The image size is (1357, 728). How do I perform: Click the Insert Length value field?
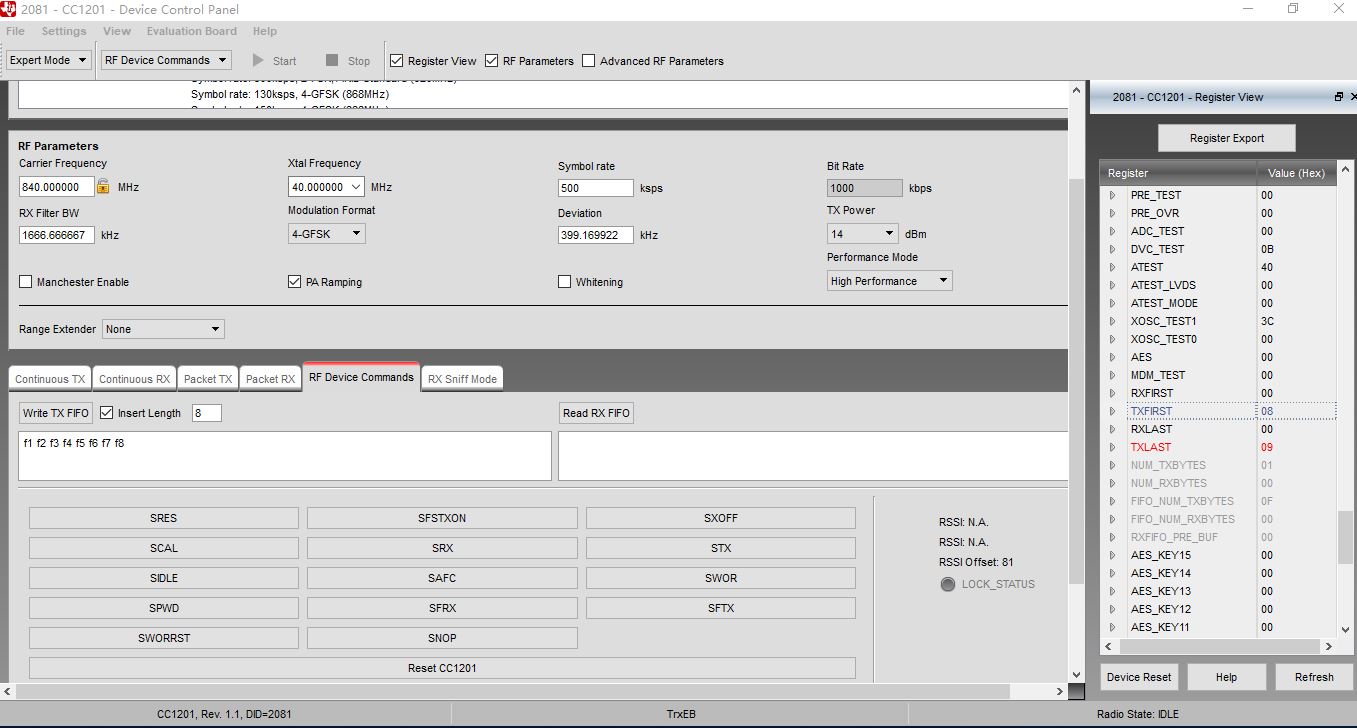click(x=206, y=413)
